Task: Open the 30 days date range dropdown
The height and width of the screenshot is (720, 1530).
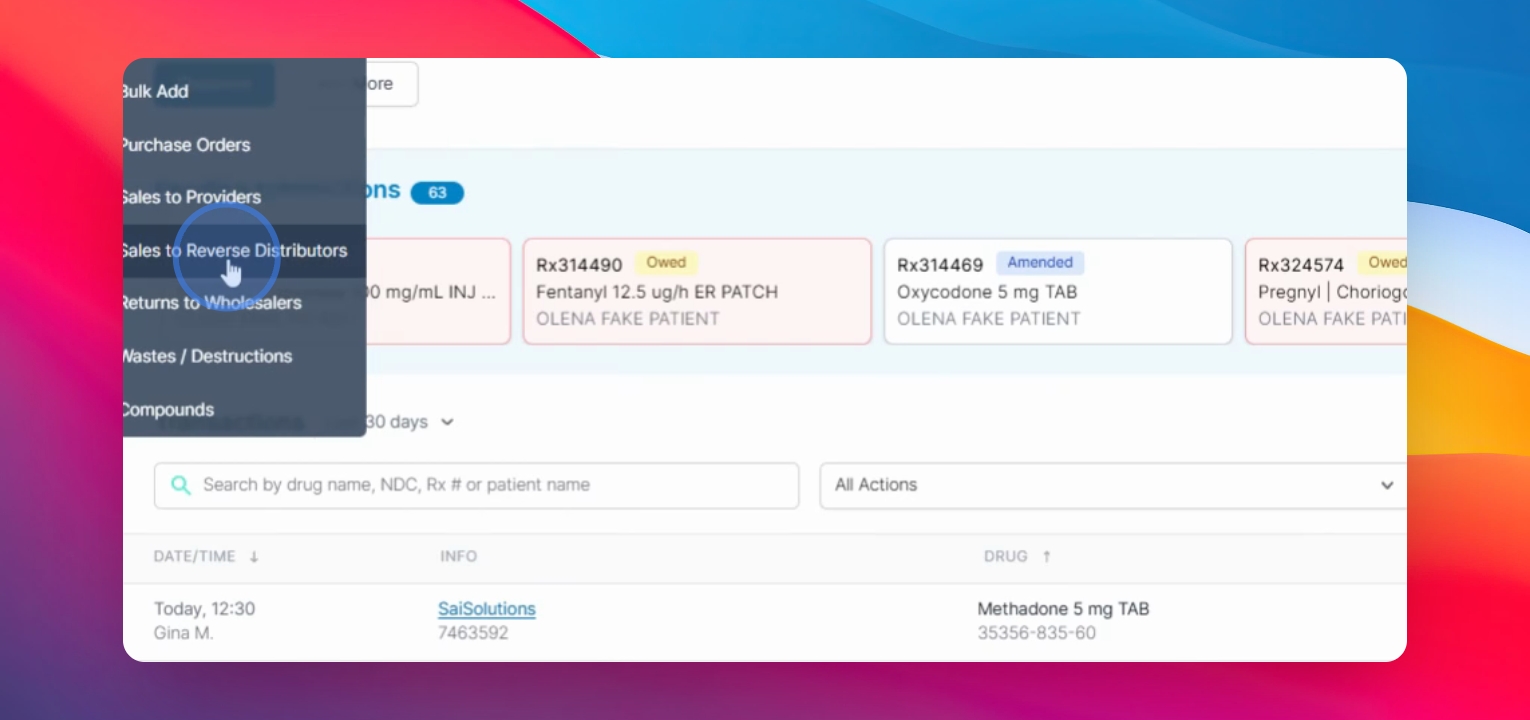Action: coord(409,422)
